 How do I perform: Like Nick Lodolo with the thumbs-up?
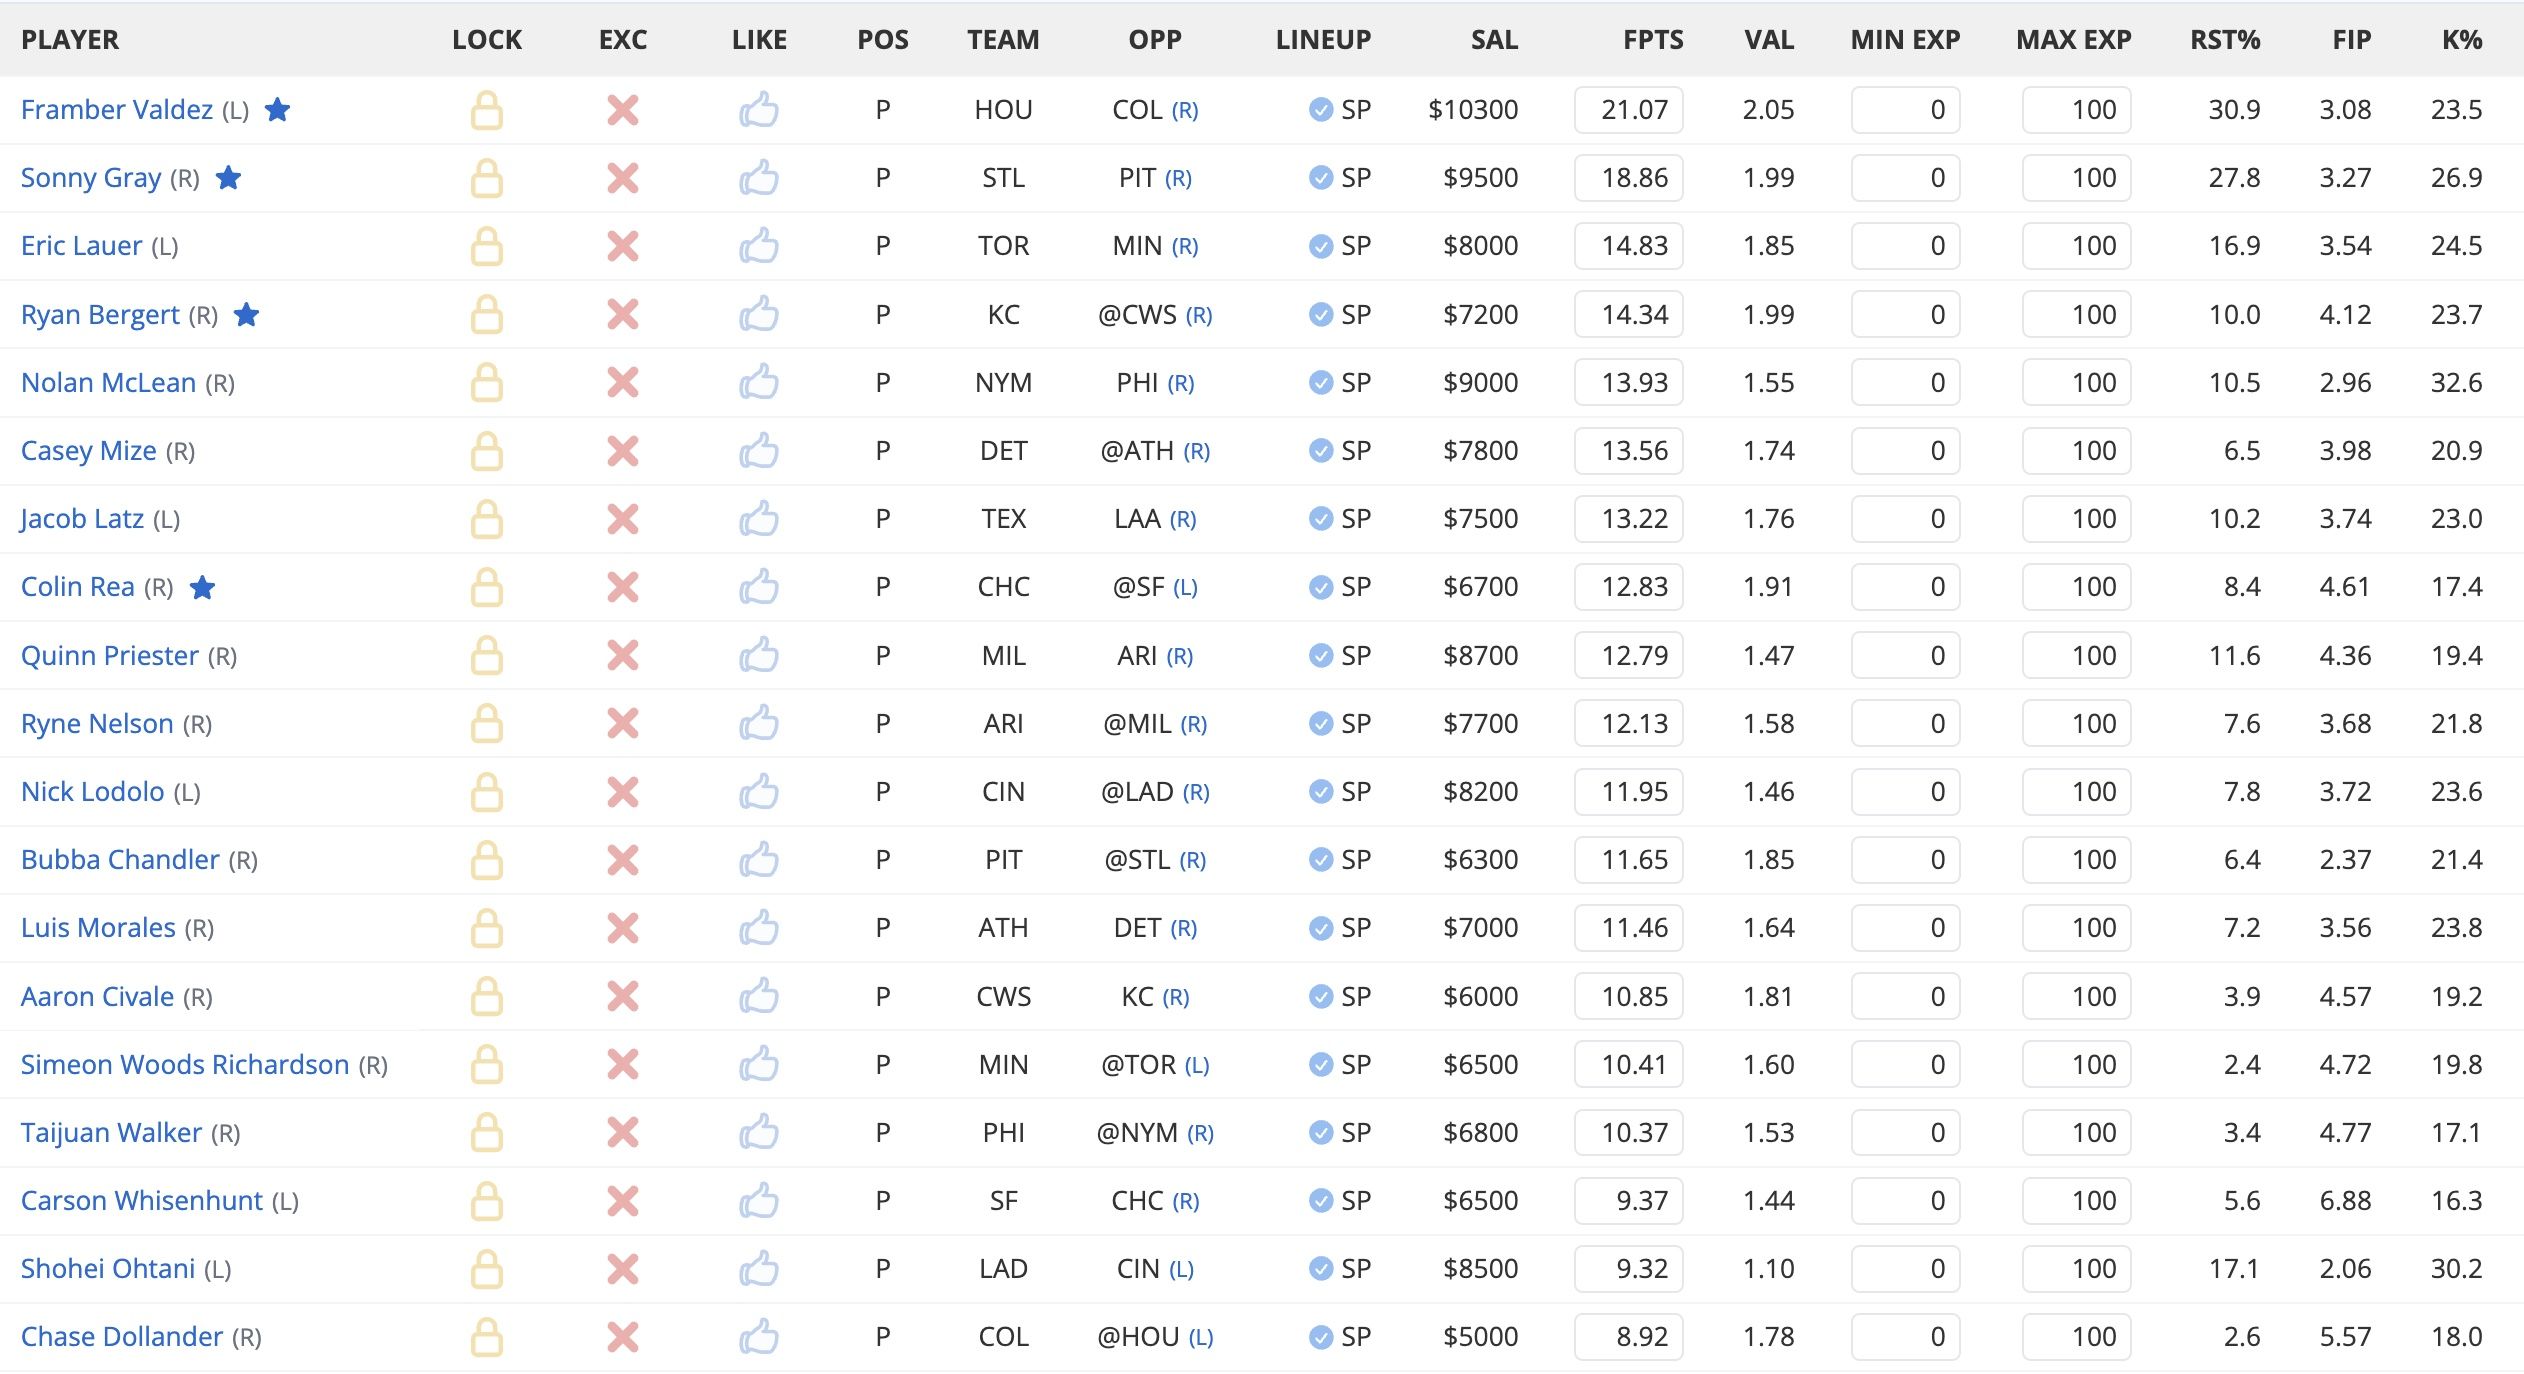(759, 791)
